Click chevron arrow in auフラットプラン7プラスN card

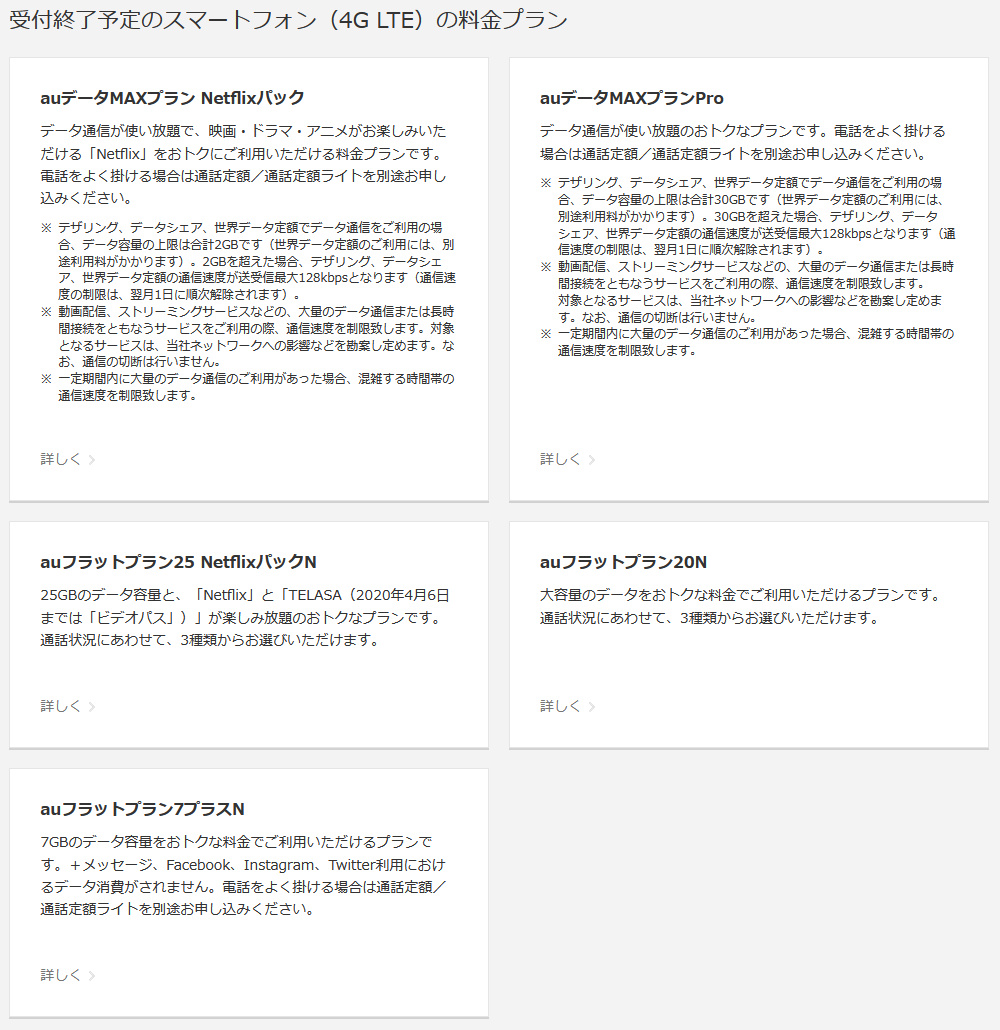92,976
